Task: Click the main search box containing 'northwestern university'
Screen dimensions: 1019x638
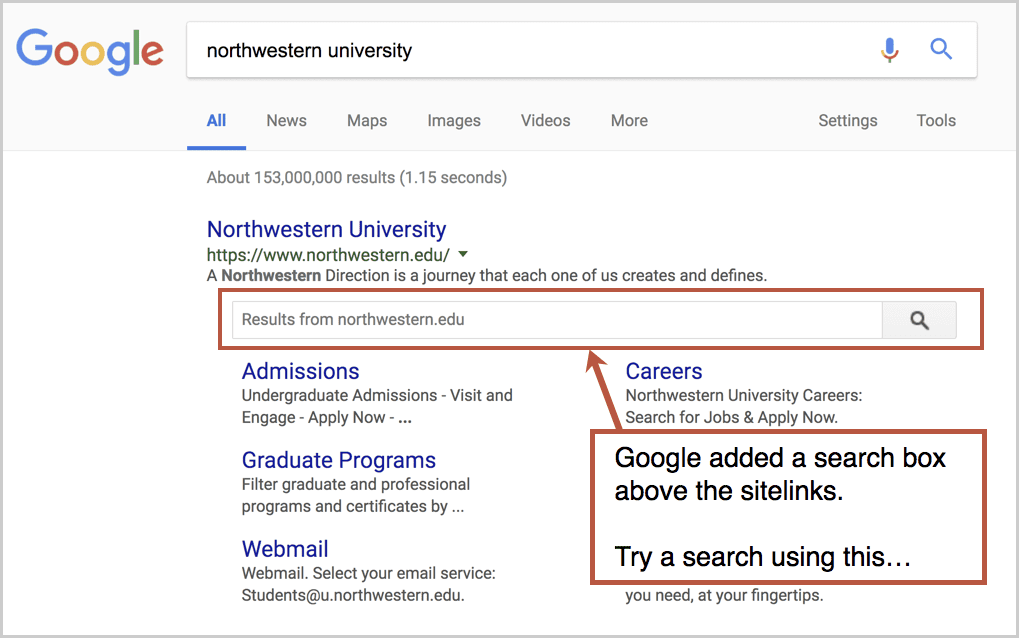Action: click(x=582, y=50)
